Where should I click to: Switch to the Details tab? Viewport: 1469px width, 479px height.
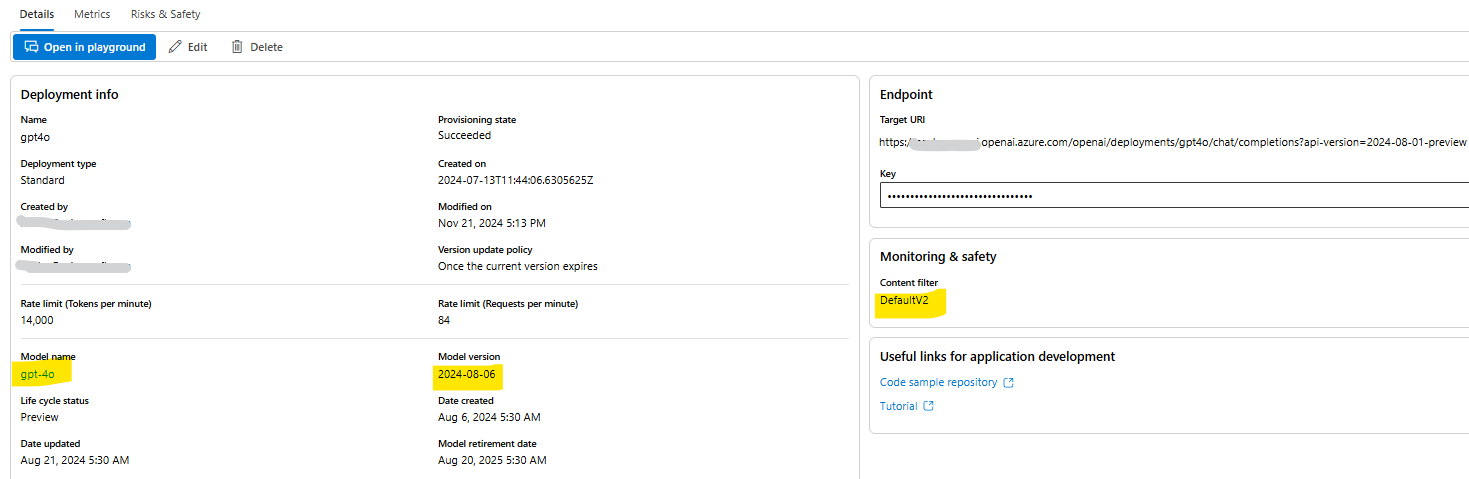(x=37, y=14)
